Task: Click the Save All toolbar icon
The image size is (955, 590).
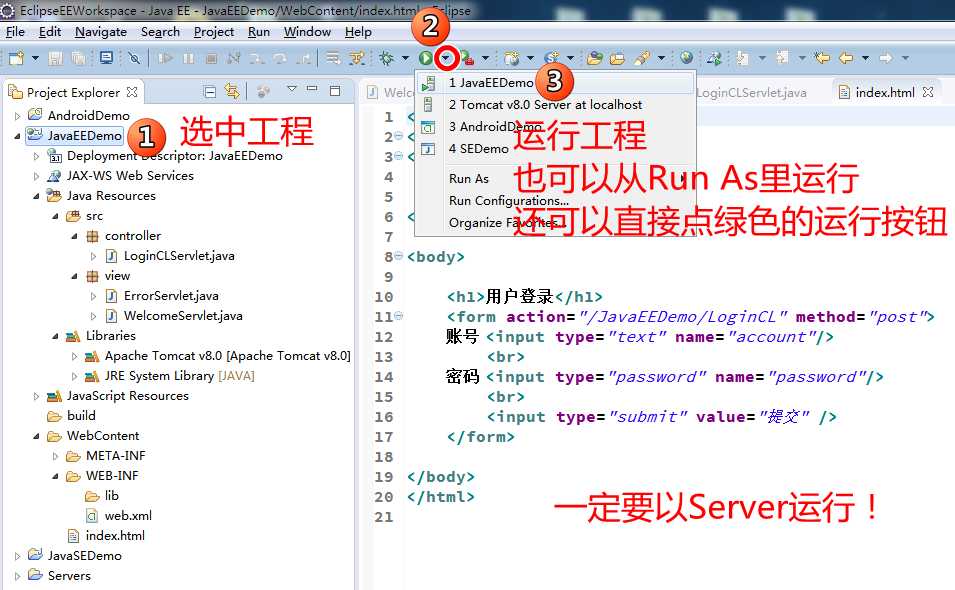Action: (78, 58)
